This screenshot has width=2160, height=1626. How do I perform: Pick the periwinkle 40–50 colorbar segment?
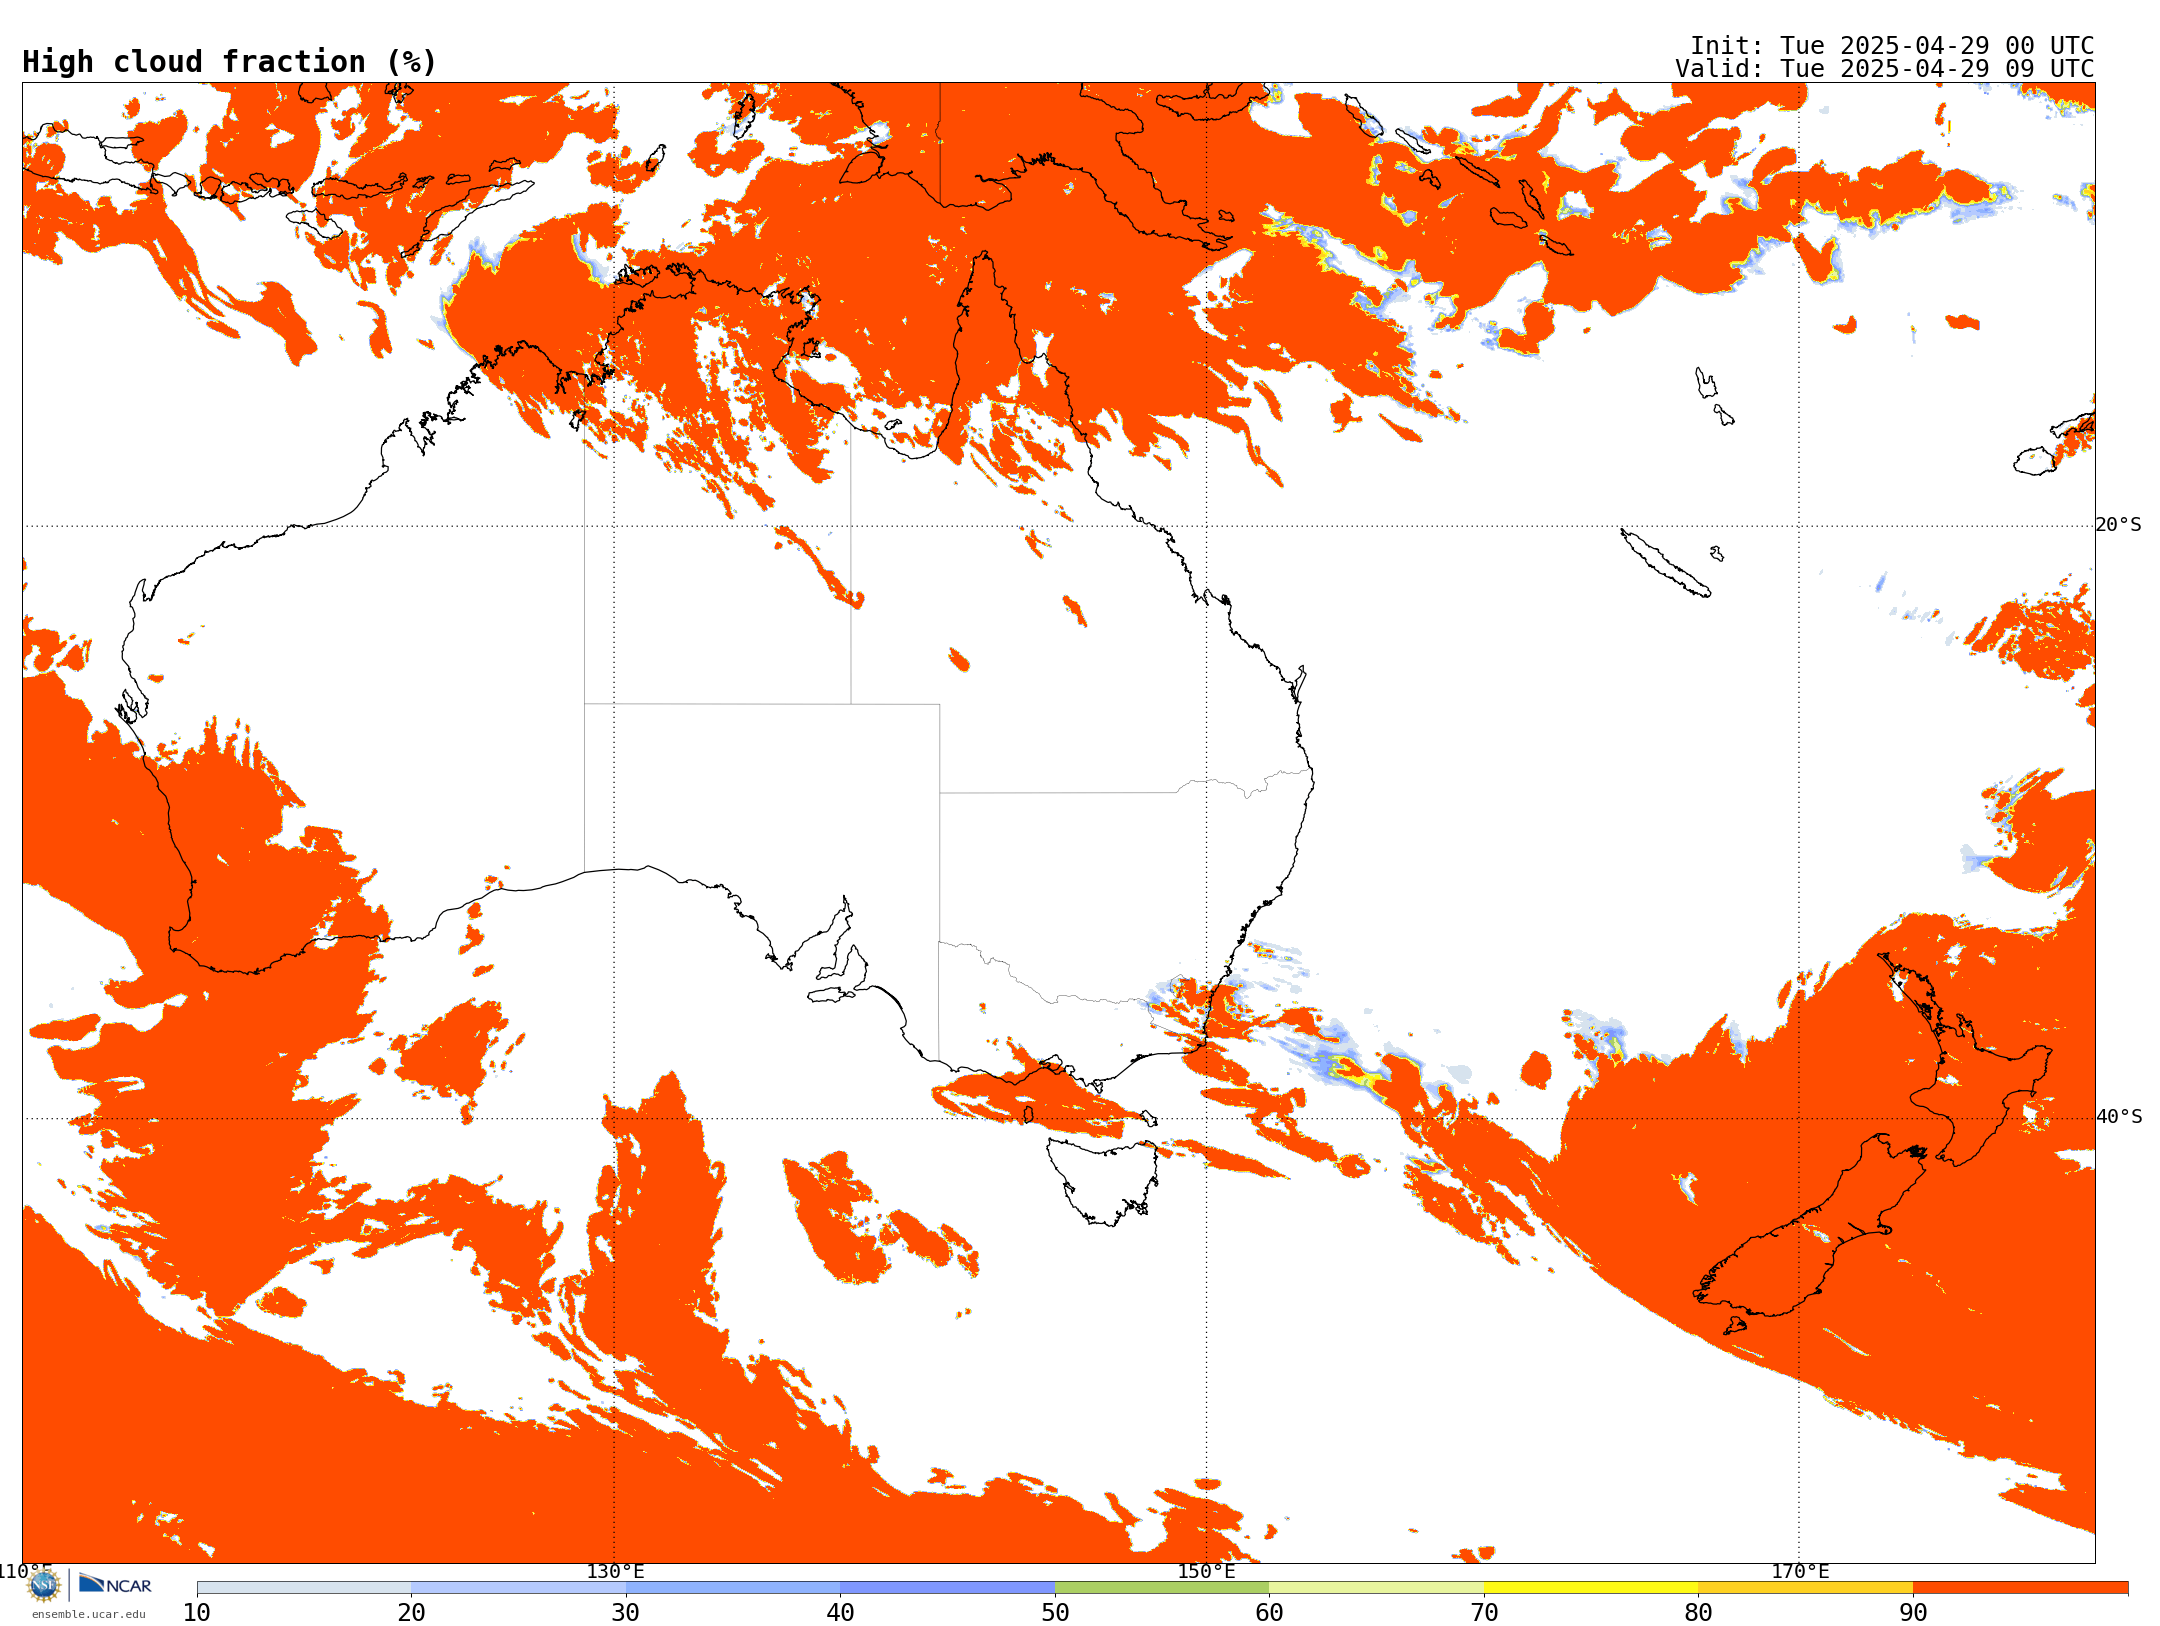(947, 1588)
